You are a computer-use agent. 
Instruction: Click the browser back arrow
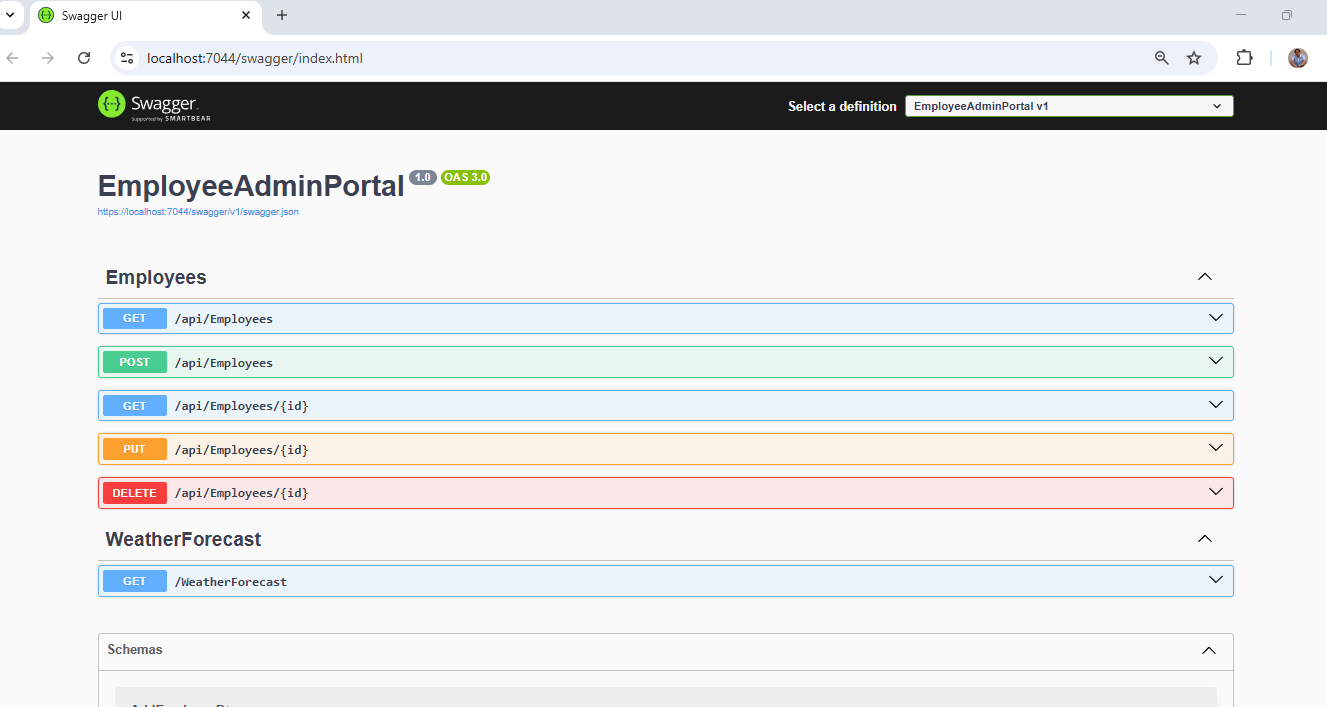tap(13, 58)
